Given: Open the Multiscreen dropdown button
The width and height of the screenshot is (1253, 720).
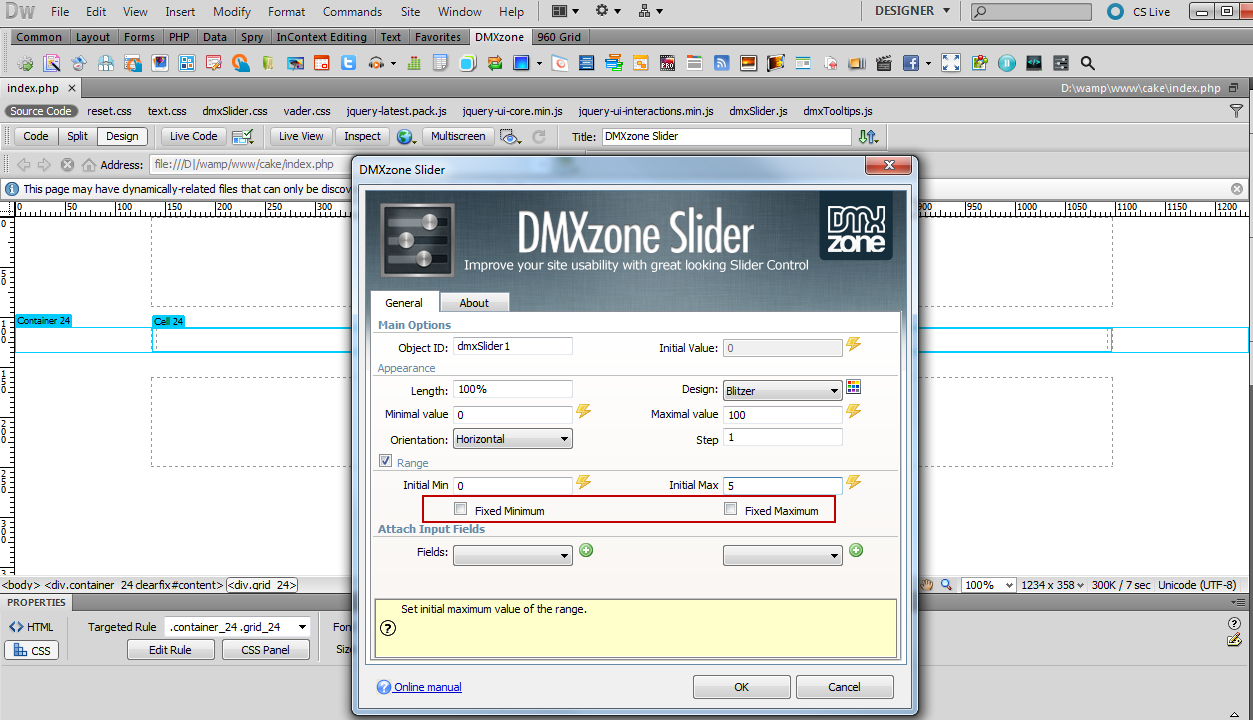Looking at the screenshot, I should tap(458, 136).
